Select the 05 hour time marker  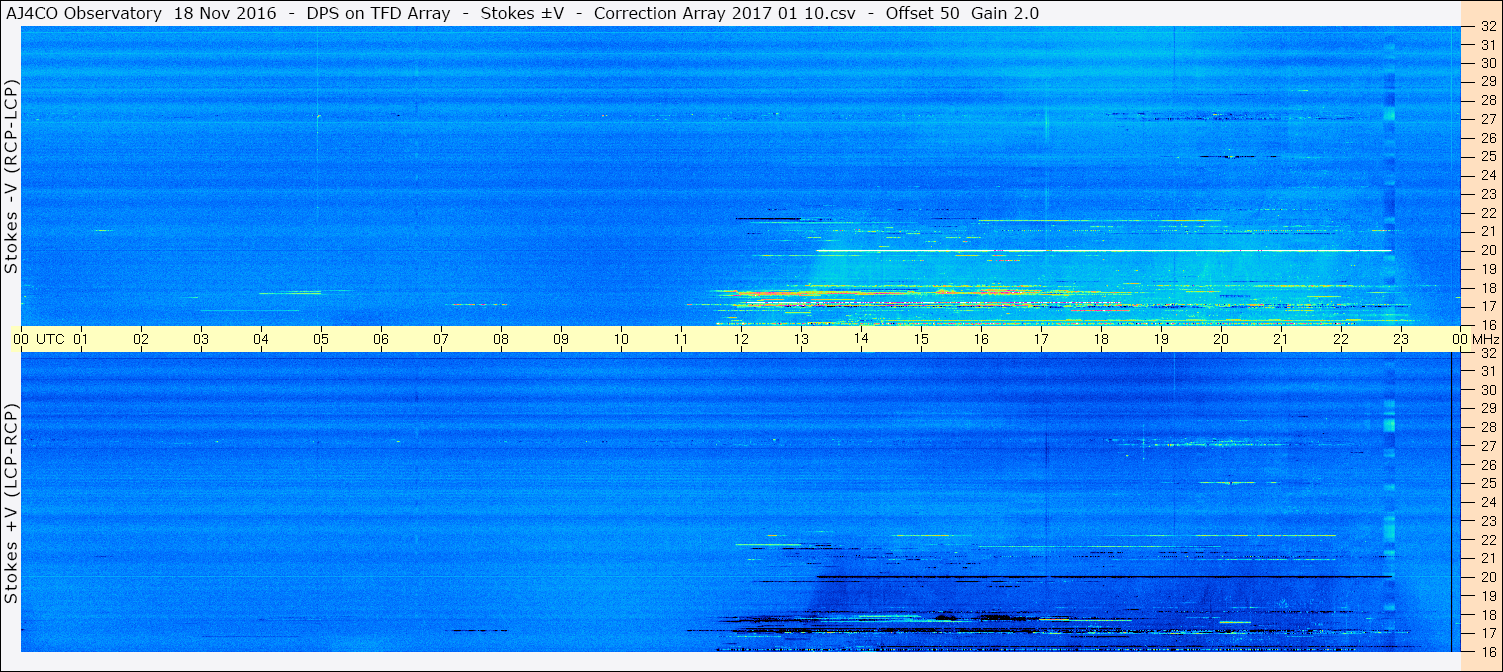pyautogui.click(x=322, y=339)
